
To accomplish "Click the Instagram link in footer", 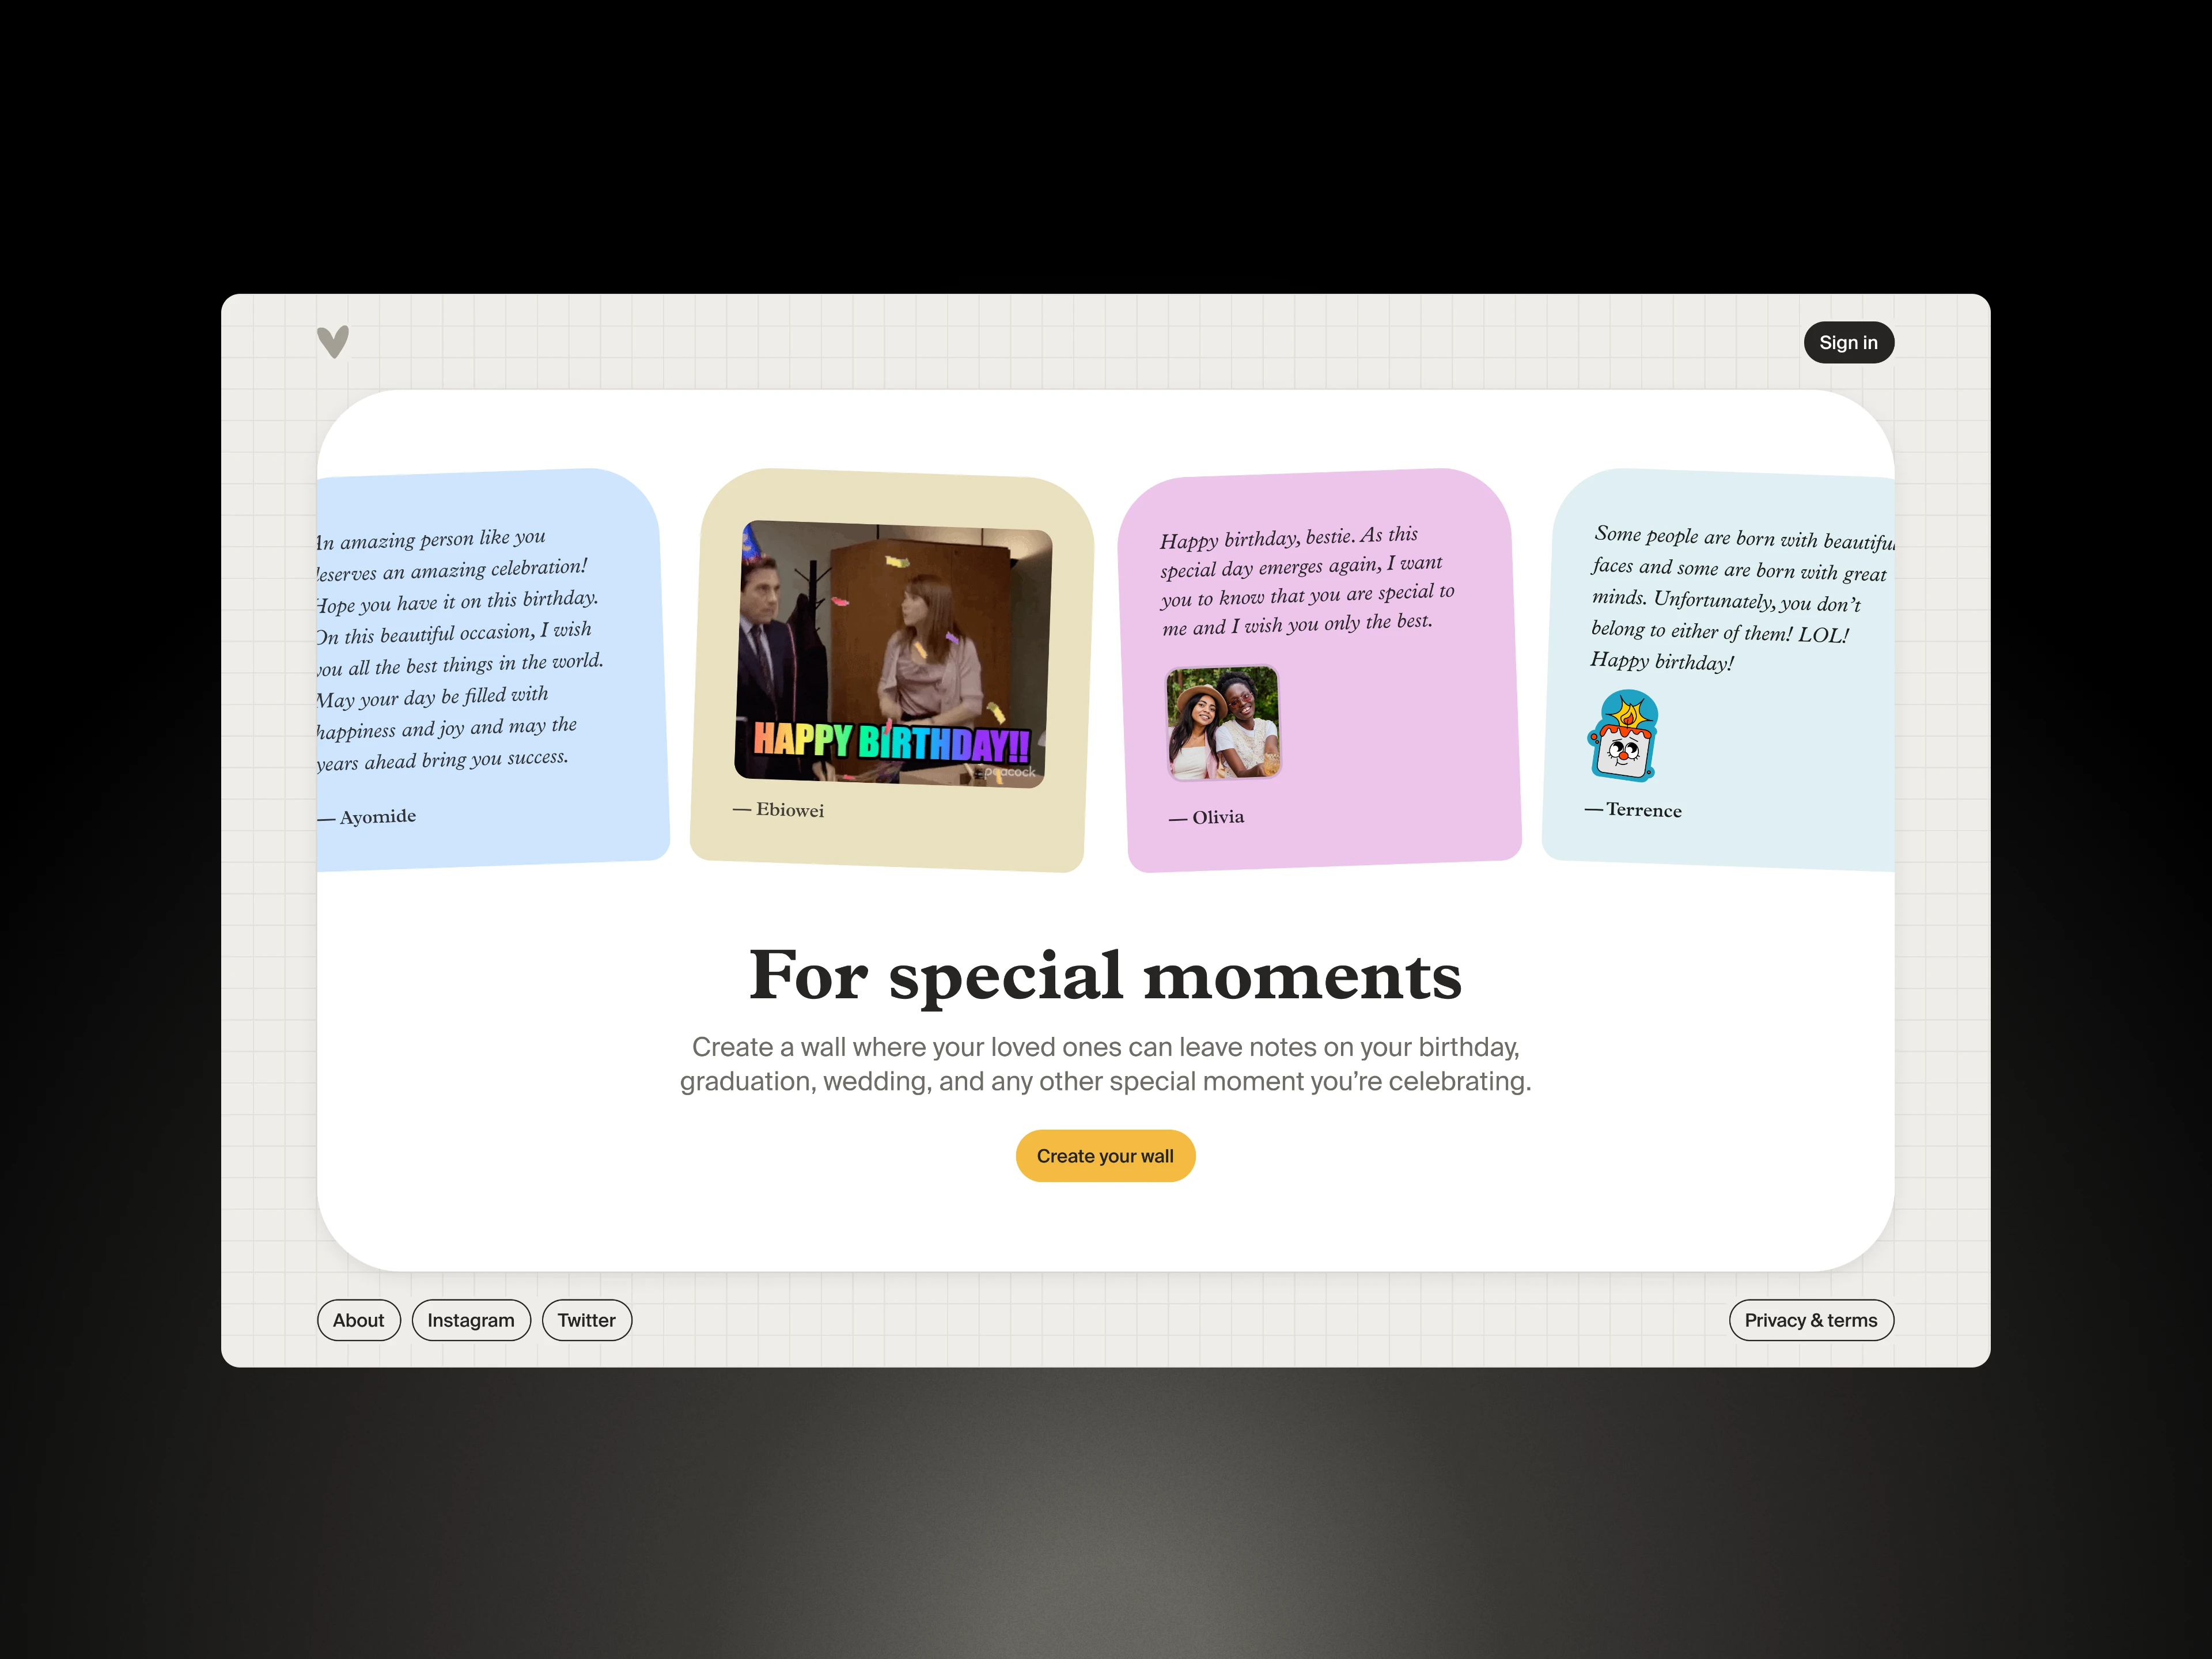I will click(x=470, y=1319).
